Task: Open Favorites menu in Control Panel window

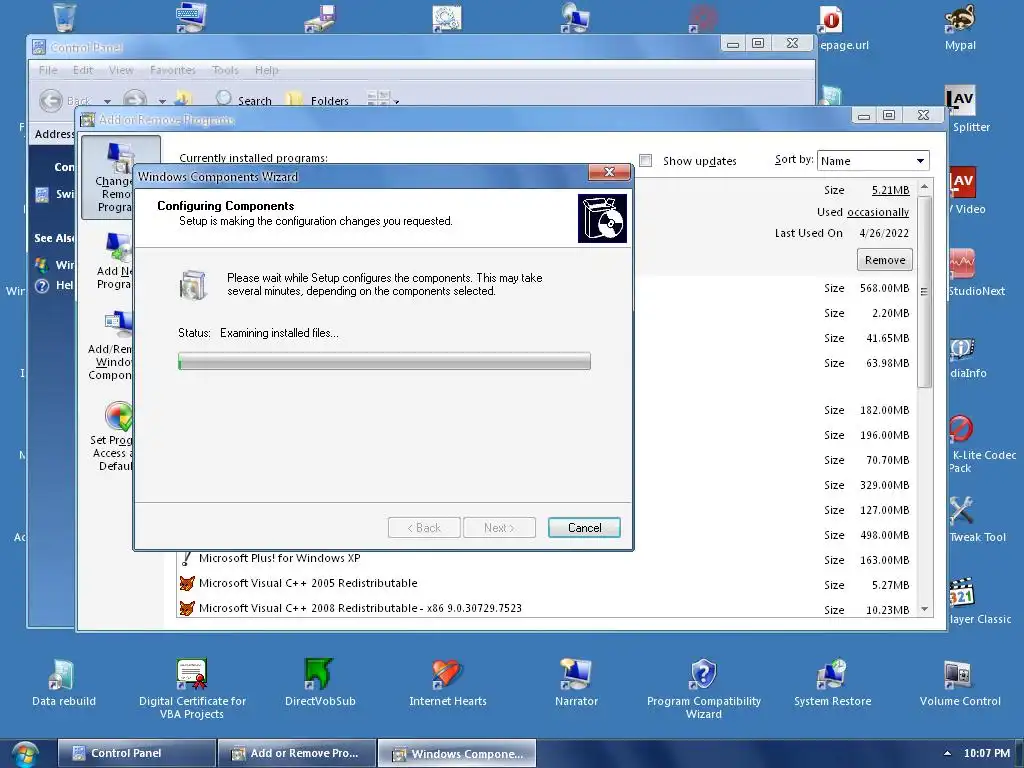Action: click(x=172, y=70)
